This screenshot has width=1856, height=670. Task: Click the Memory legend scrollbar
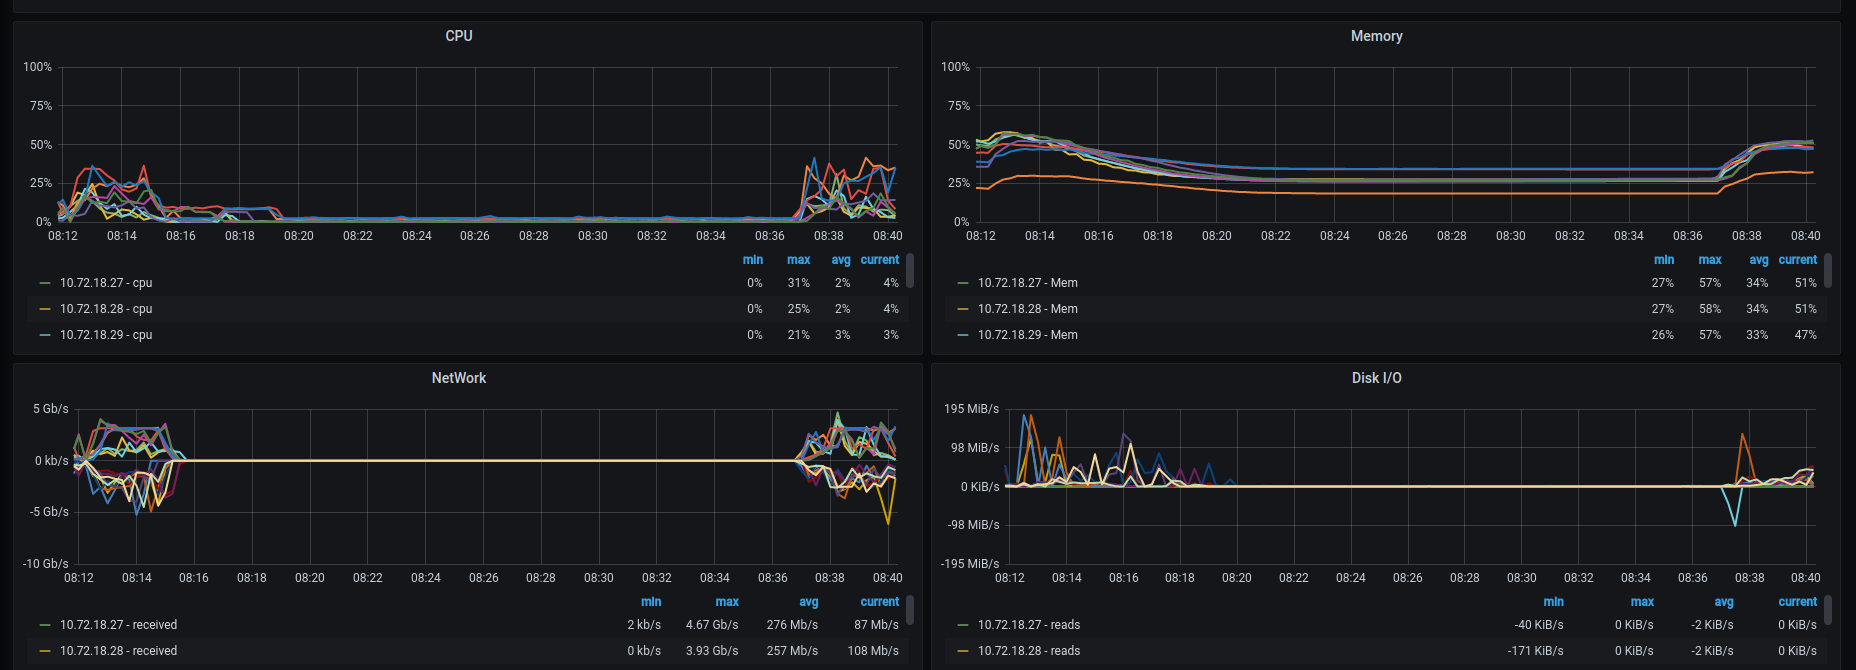1828,270
